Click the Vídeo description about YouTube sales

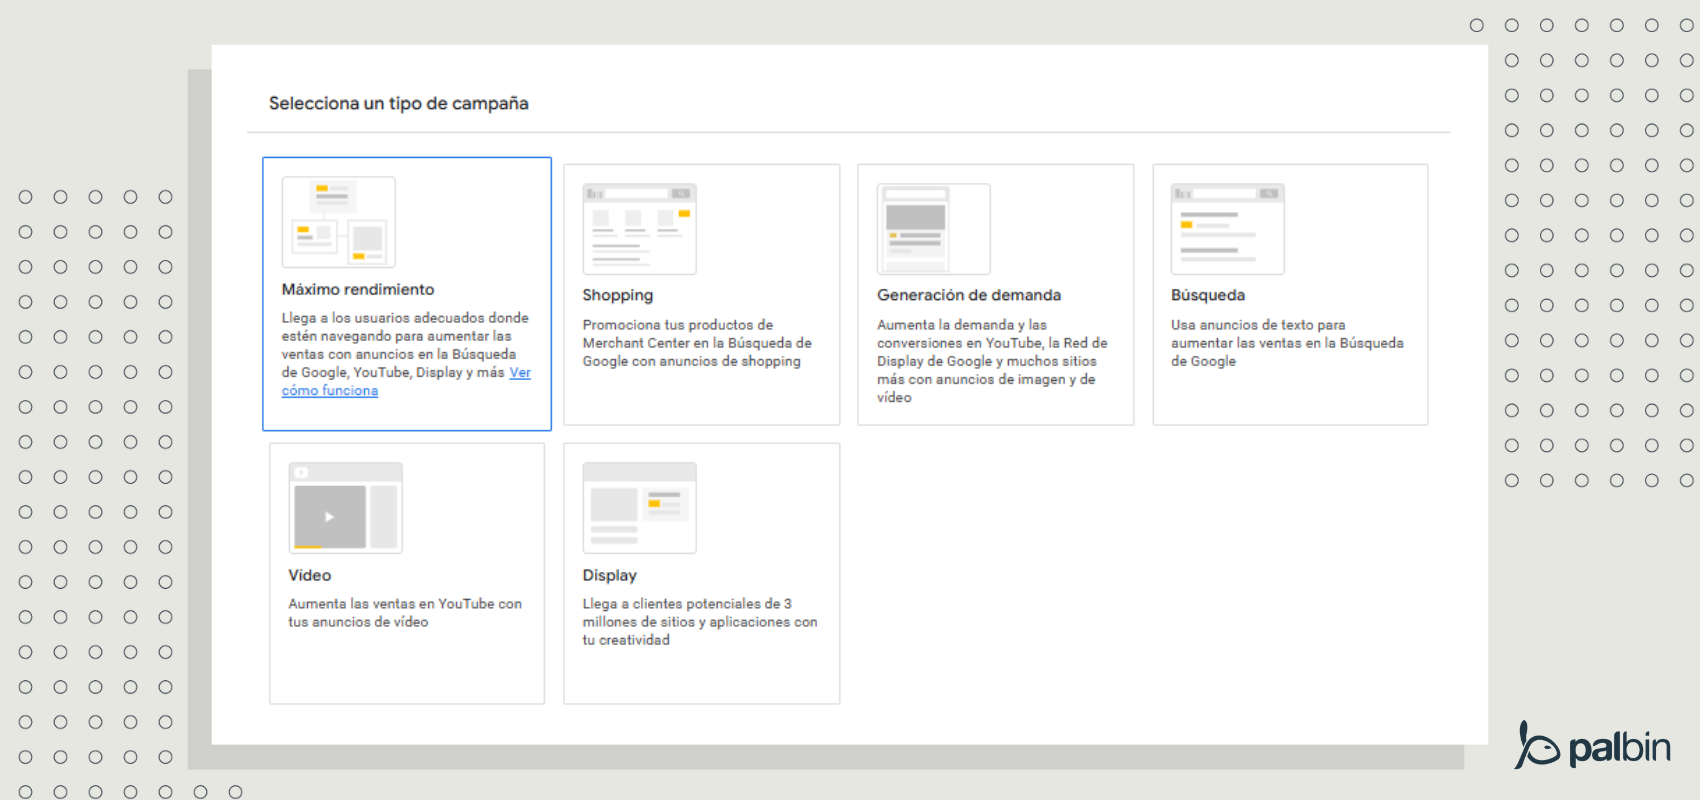point(404,613)
